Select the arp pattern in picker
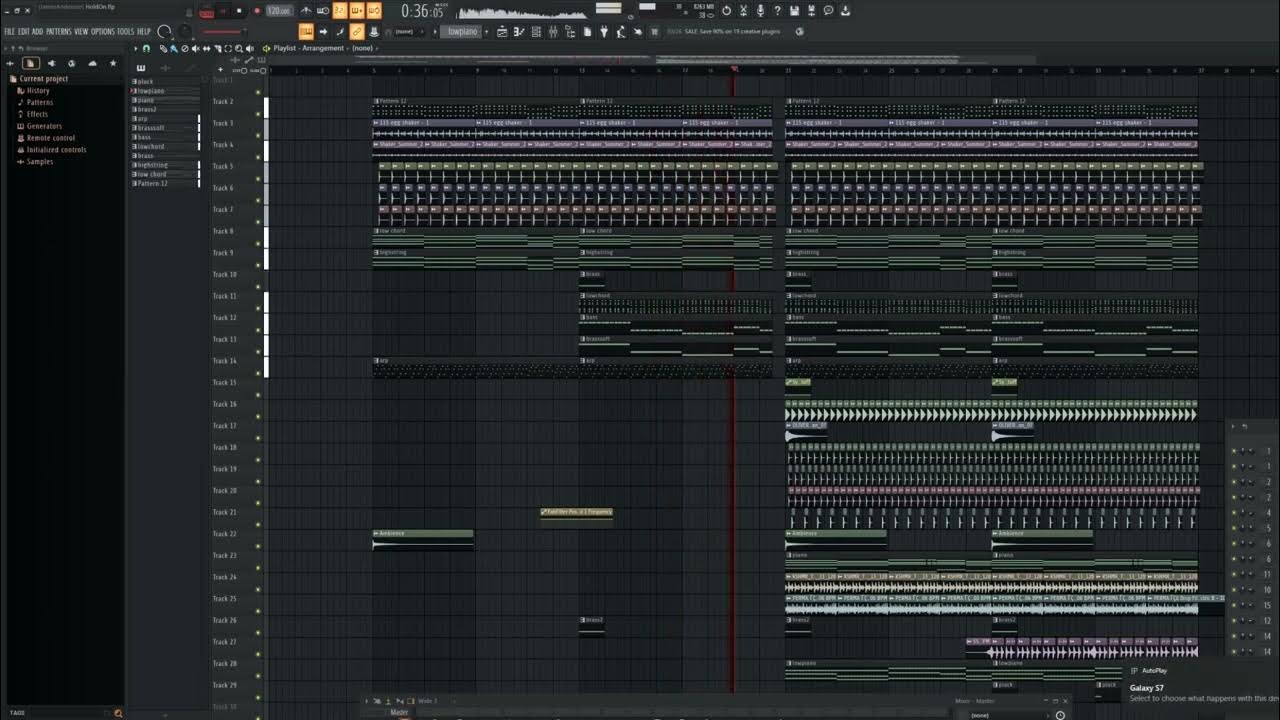Viewport: 1280px width, 720px height. 165,119
